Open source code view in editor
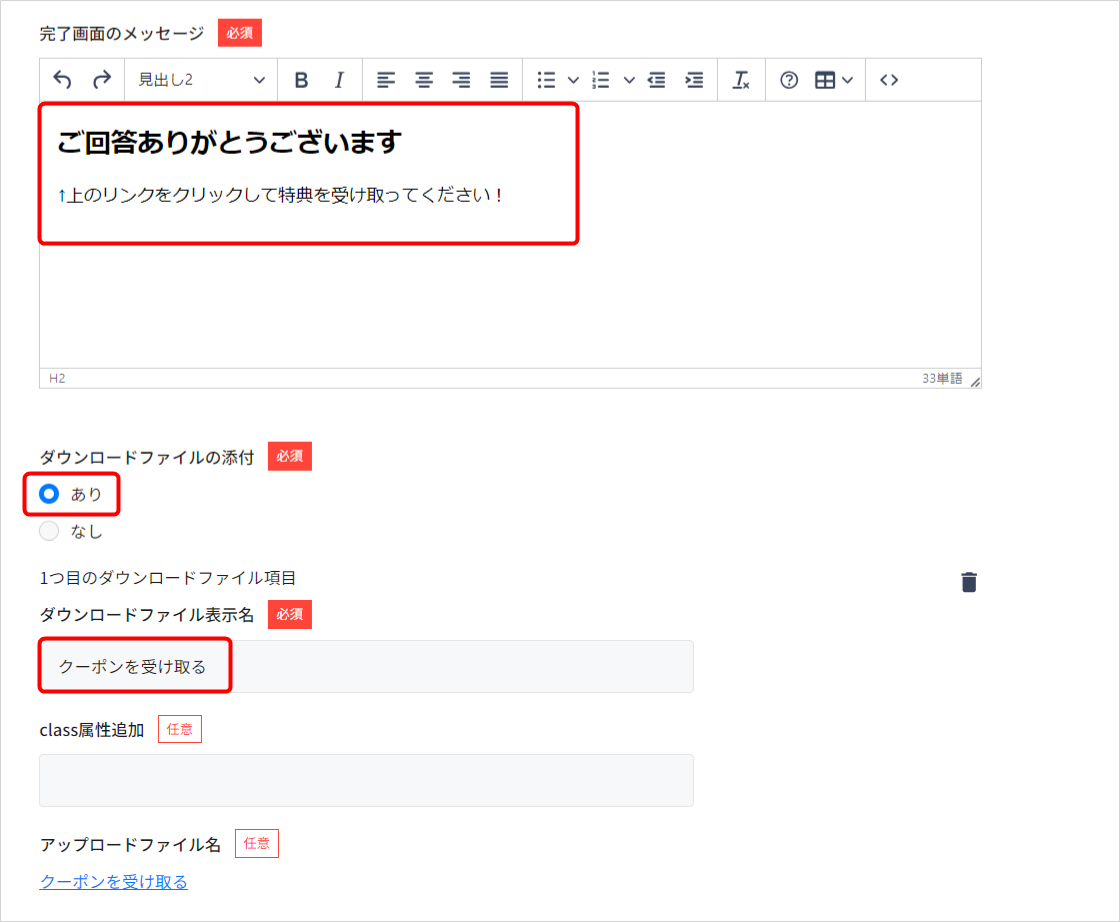Viewport: 1120px width, 922px height. coord(889,80)
